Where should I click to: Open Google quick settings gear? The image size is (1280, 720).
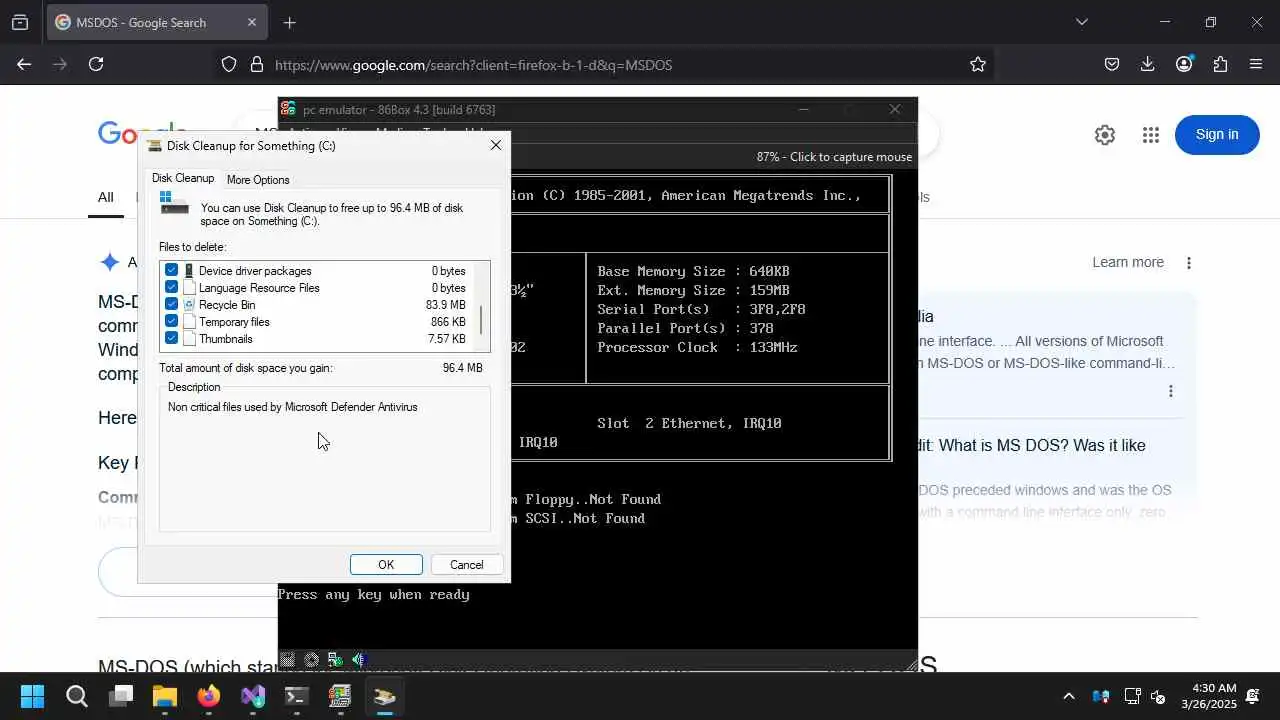tap(1105, 135)
